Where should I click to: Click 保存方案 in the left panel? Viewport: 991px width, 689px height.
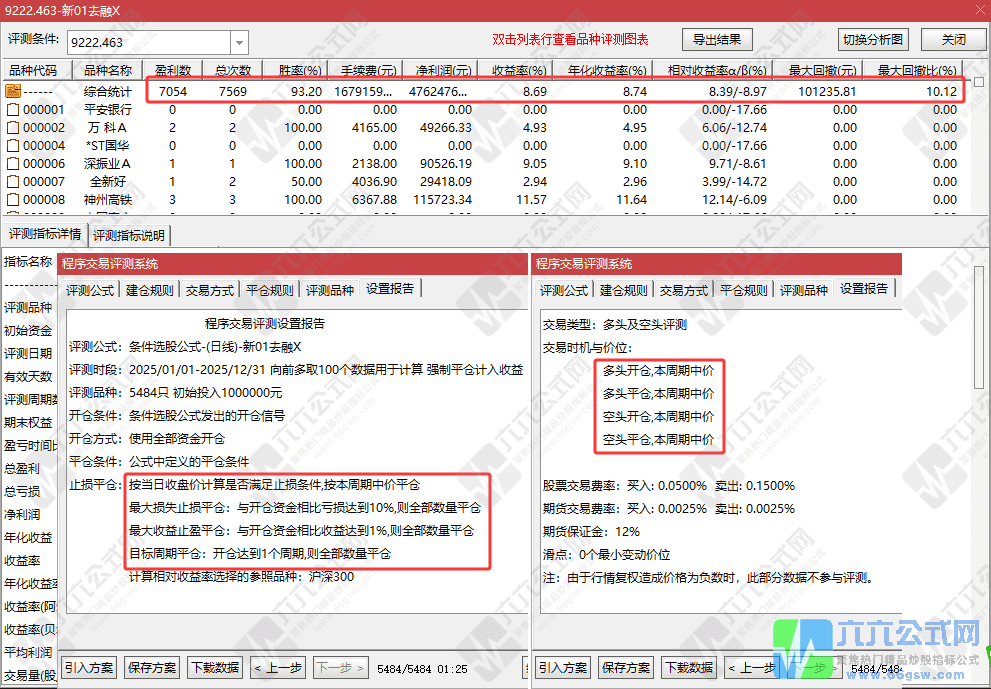pyautogui.click(x=151, y=667)
